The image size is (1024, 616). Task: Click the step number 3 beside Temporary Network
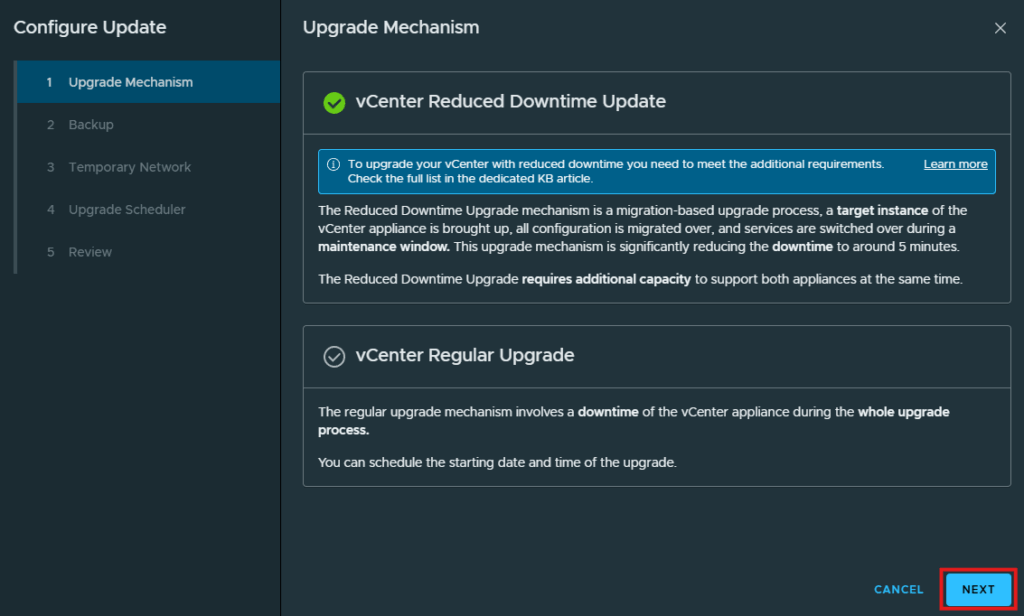click(50, 167)
